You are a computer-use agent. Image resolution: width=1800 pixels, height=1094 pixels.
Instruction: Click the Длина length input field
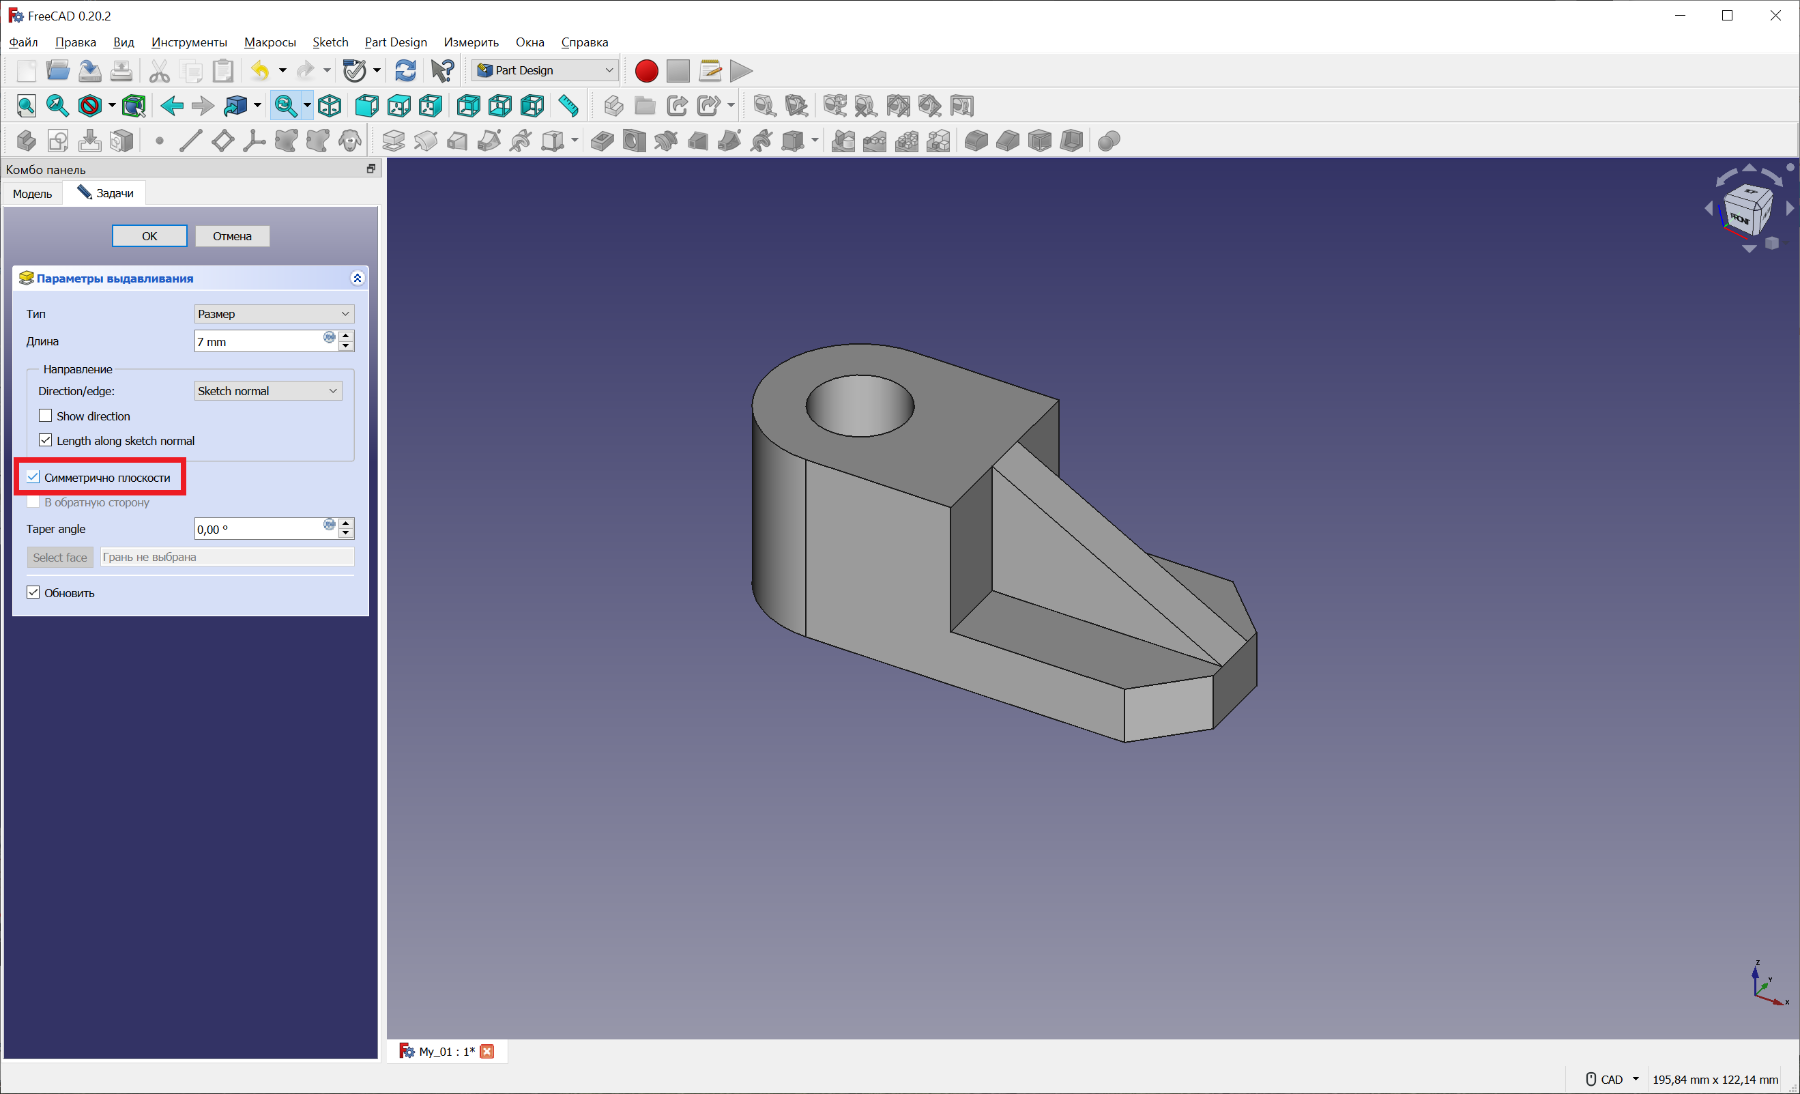point(258,342)
